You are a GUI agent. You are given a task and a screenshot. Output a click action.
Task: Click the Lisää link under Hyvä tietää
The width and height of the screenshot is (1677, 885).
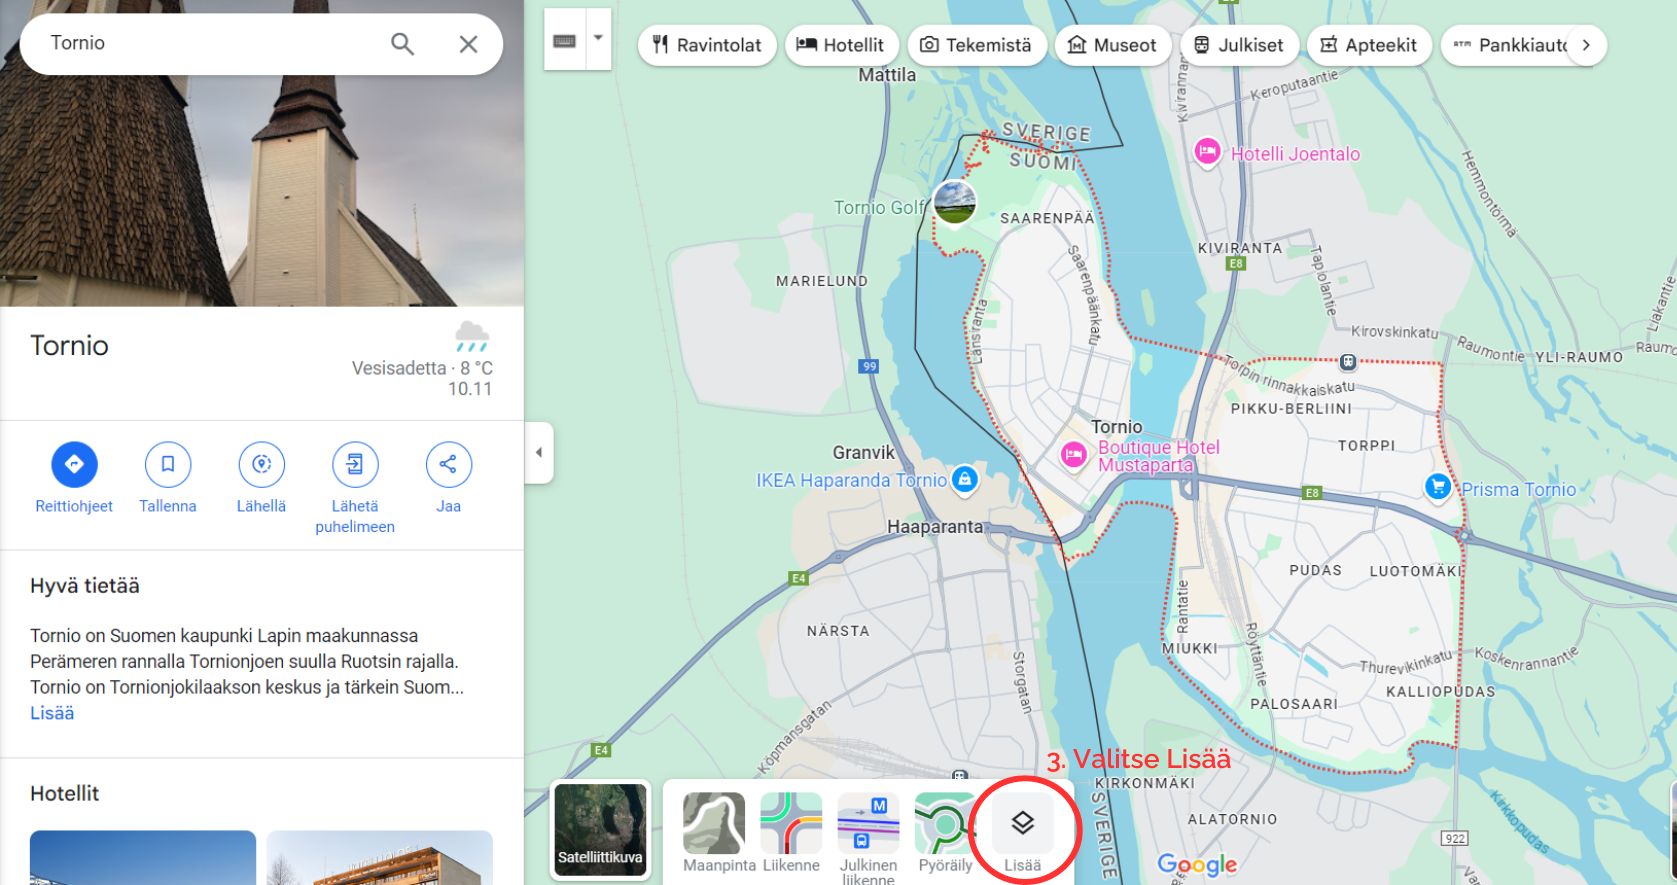52,713
